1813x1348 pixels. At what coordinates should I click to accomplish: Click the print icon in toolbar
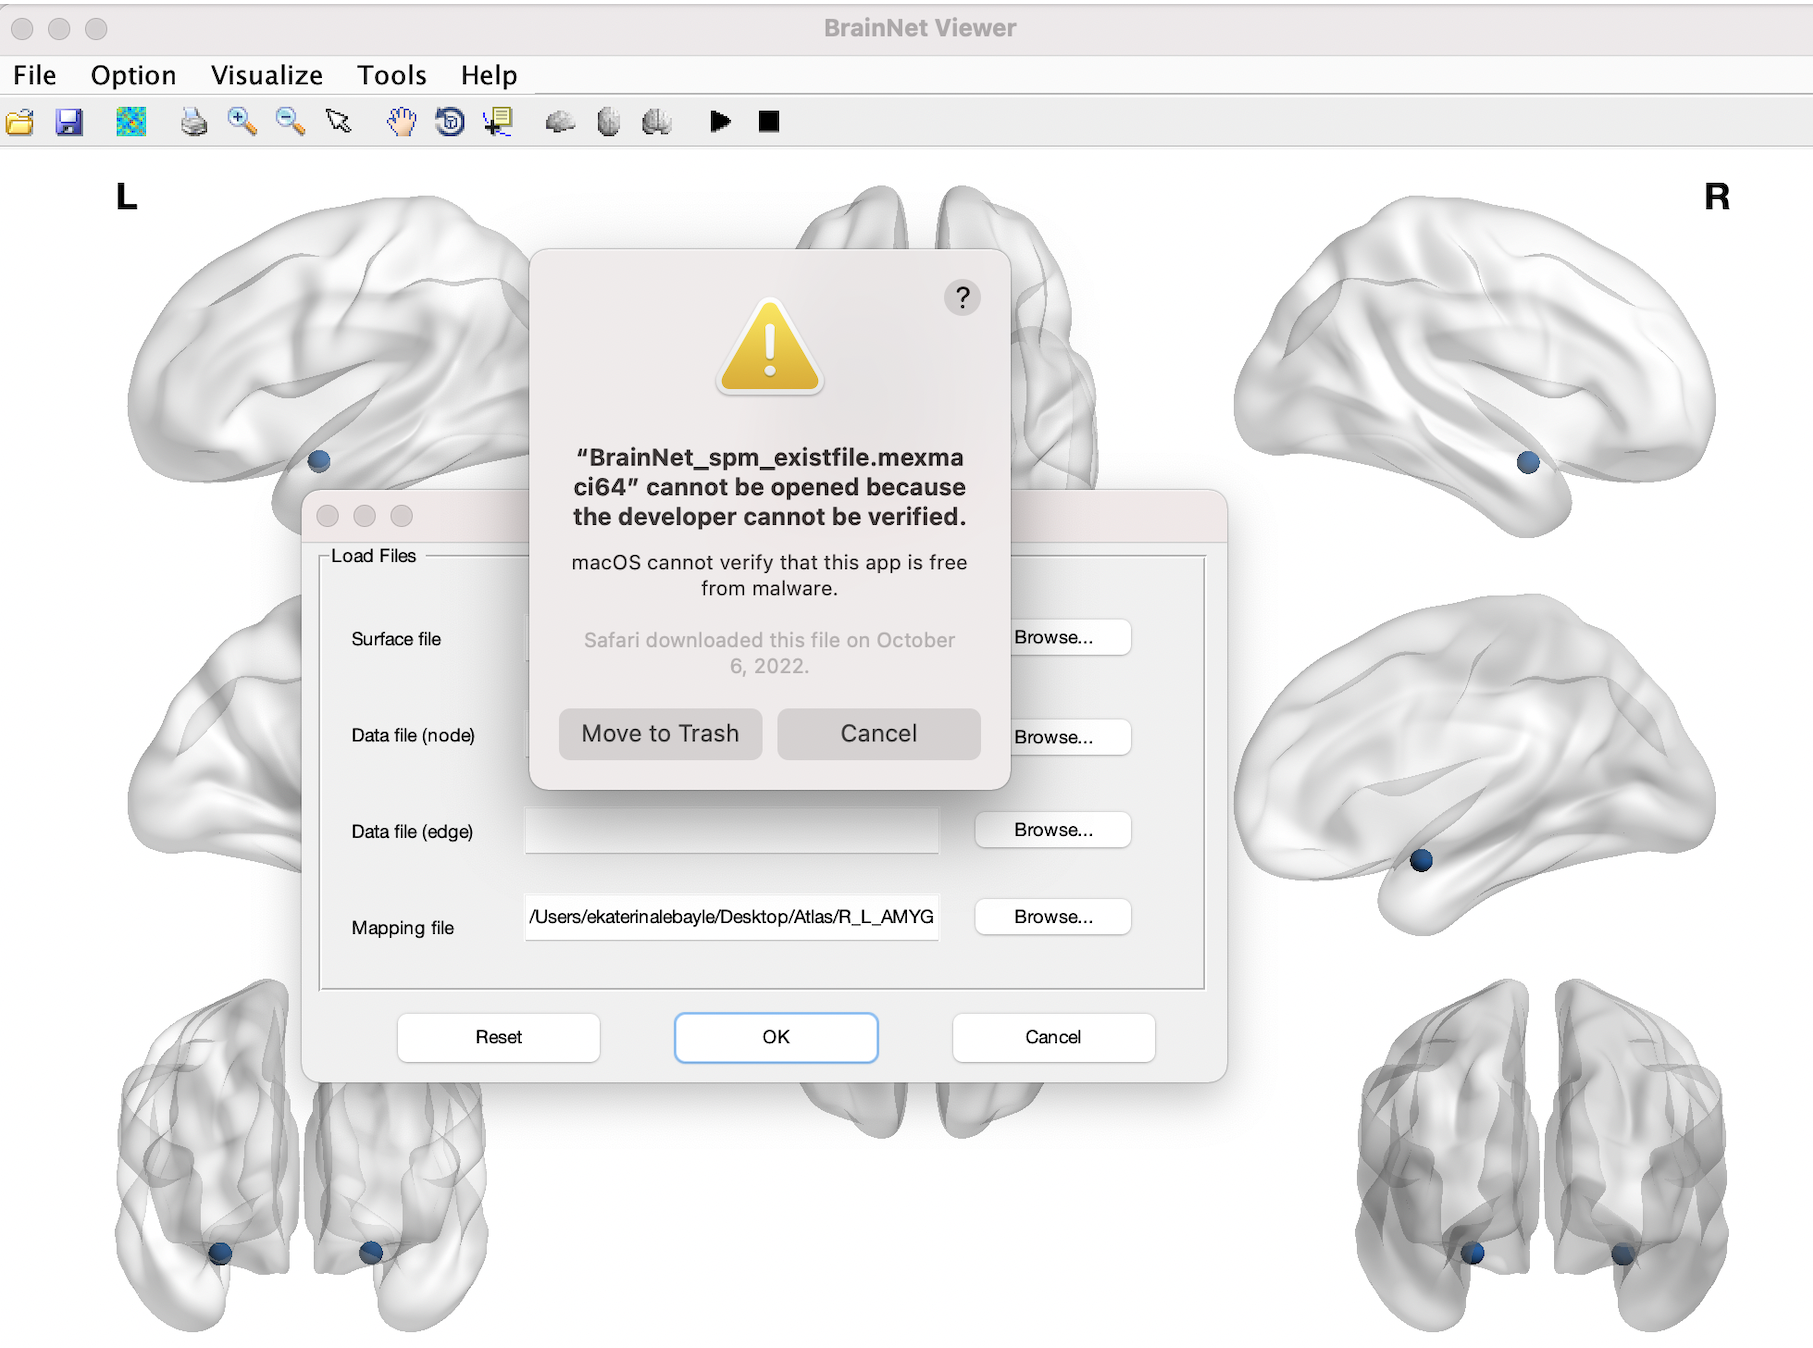193,122
